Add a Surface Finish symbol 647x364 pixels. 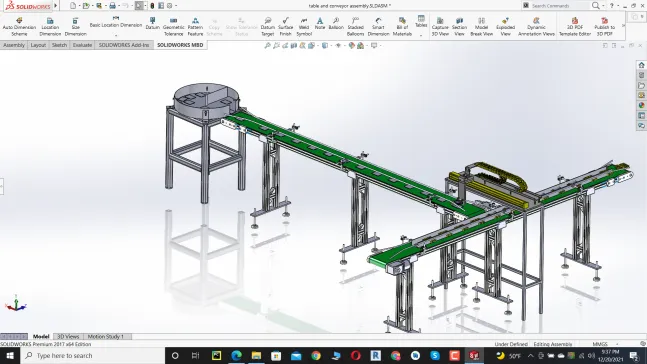[285, 27]
